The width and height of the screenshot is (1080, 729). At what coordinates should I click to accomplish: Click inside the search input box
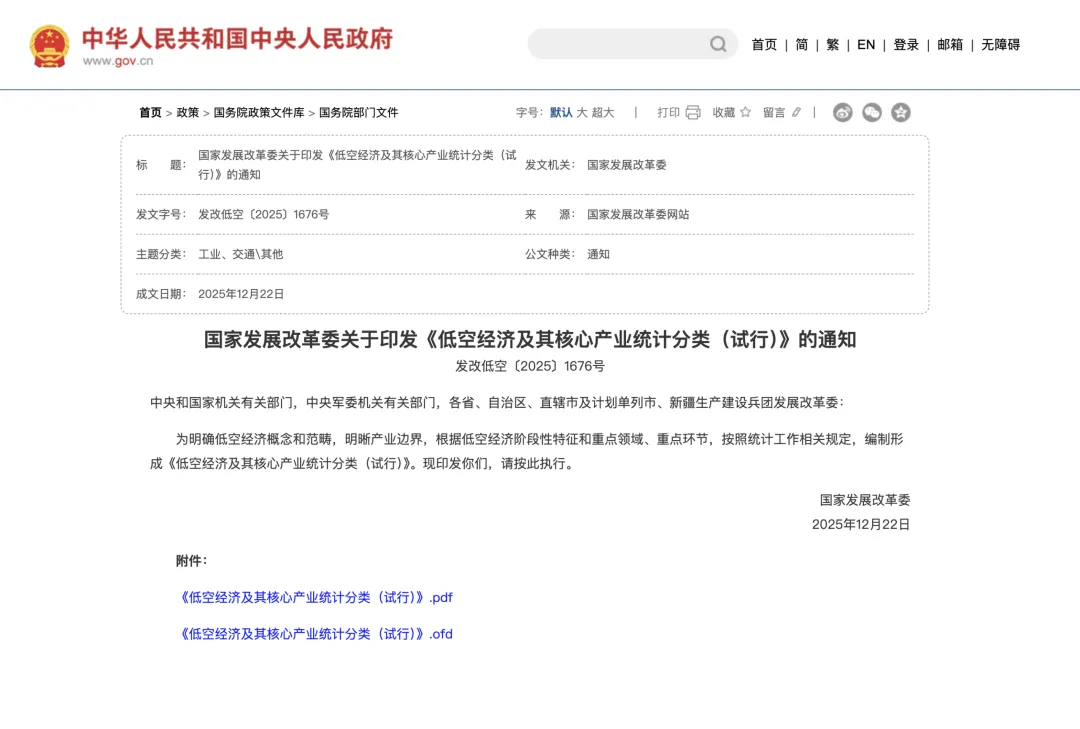(615, 44)
